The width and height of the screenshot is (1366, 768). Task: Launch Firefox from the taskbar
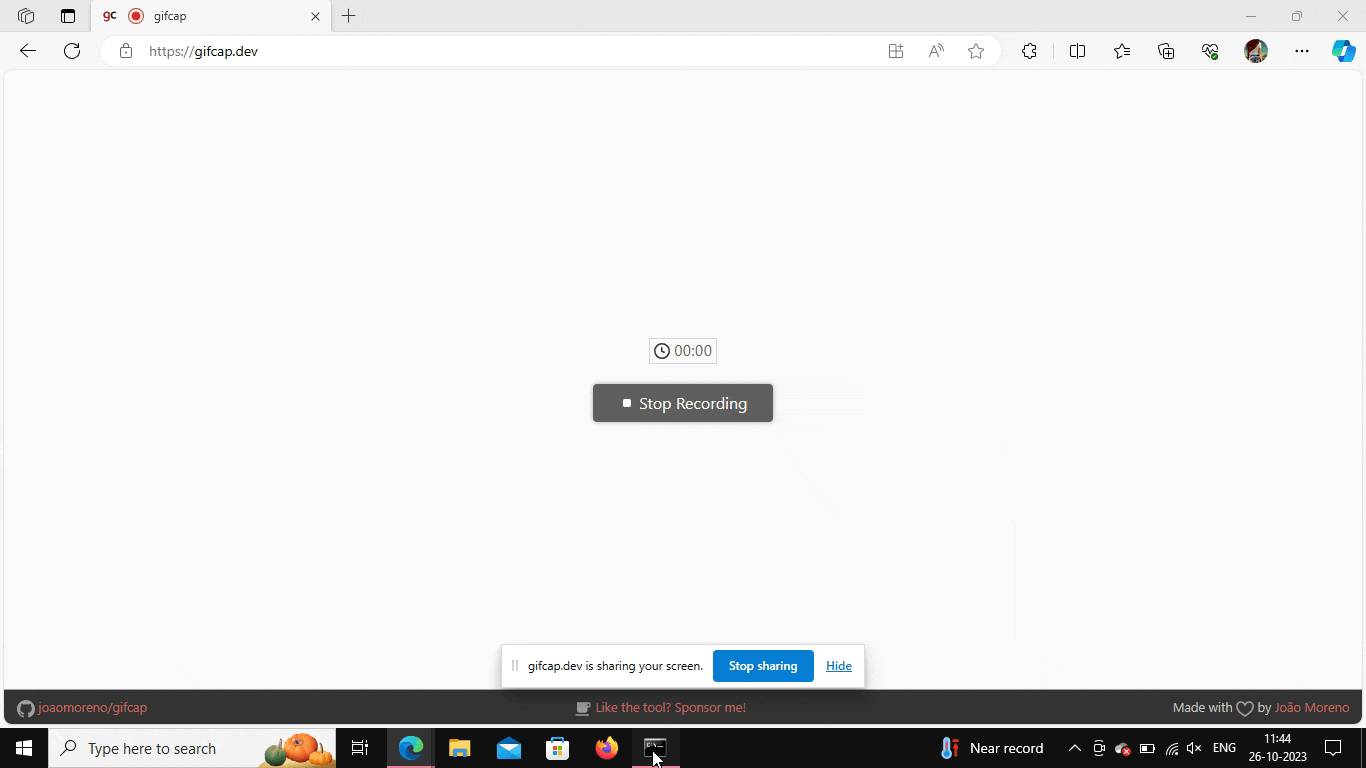[x=607, y=748]
